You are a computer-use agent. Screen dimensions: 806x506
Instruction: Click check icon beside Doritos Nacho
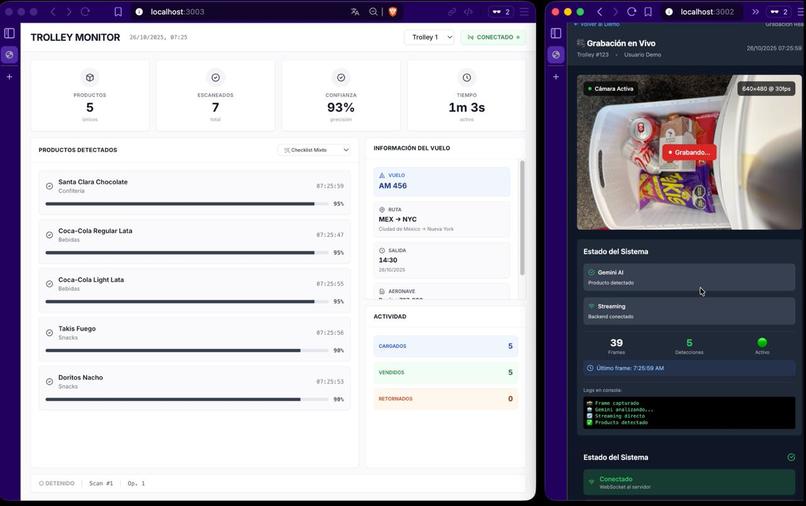[x=49, y=382]
